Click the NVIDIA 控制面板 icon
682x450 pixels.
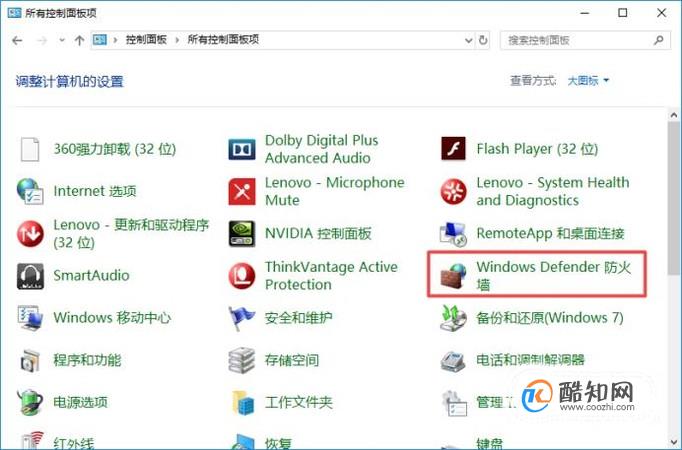pos(242,233)
